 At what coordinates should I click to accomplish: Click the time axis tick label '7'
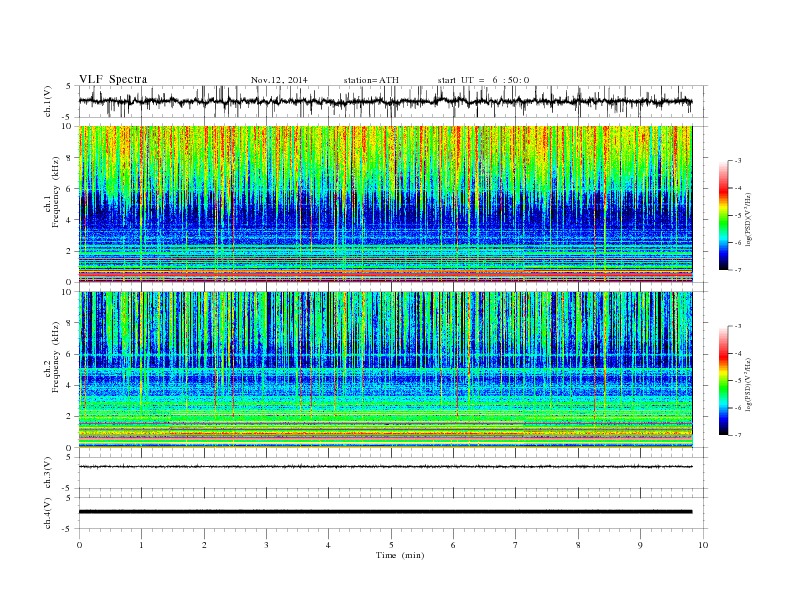pyautogui.click(x=515, y=545)
